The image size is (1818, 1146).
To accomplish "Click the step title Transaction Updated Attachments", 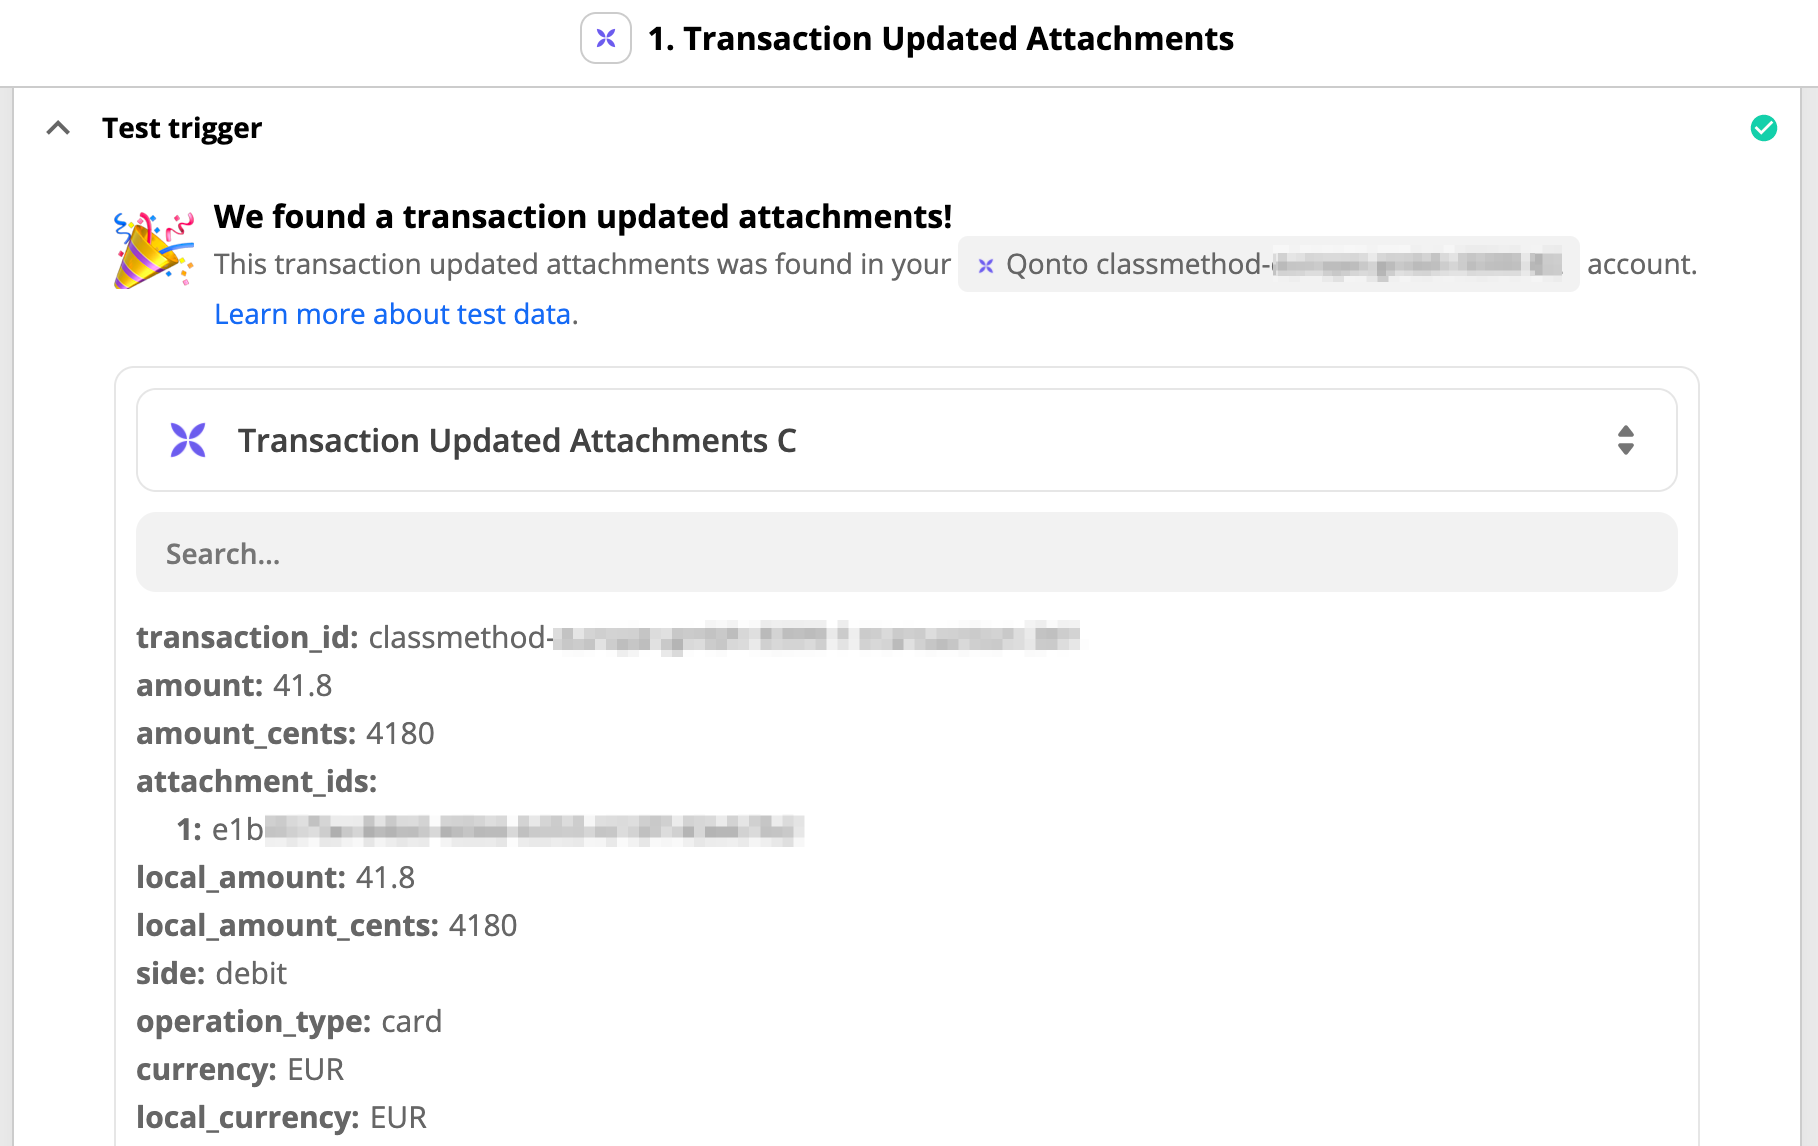I will pos(941,38).
